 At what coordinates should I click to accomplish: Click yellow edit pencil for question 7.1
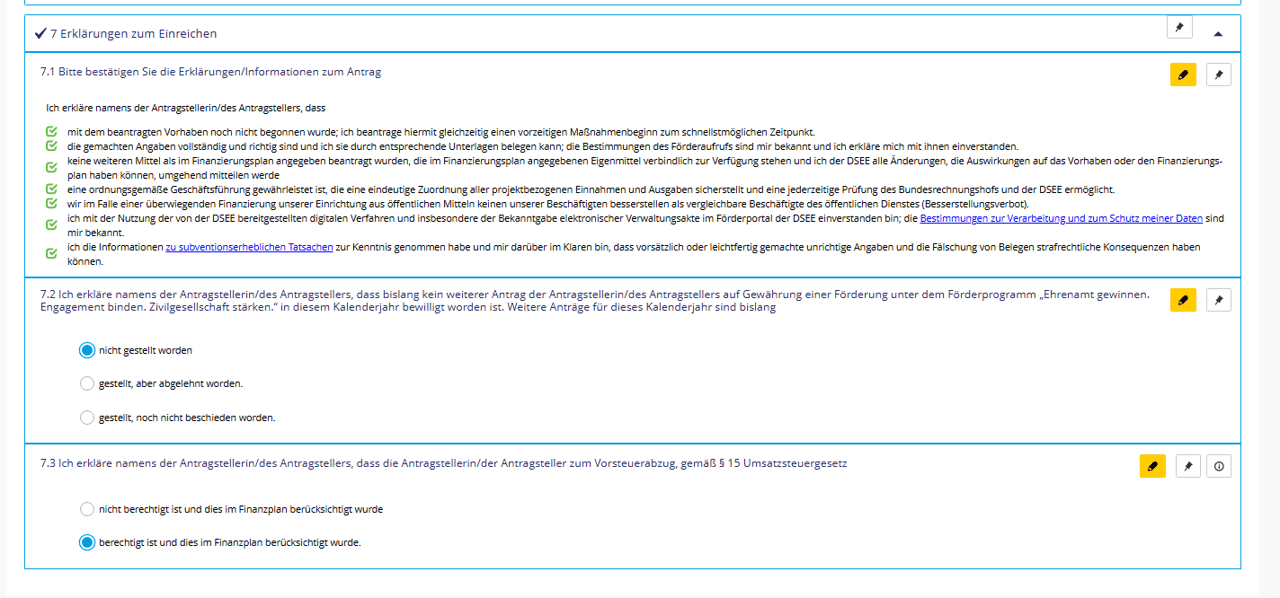click(1183, 75)
